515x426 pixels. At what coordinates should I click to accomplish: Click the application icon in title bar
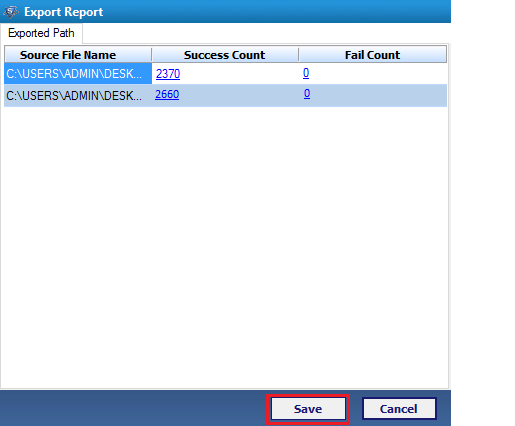coord(11,12)
